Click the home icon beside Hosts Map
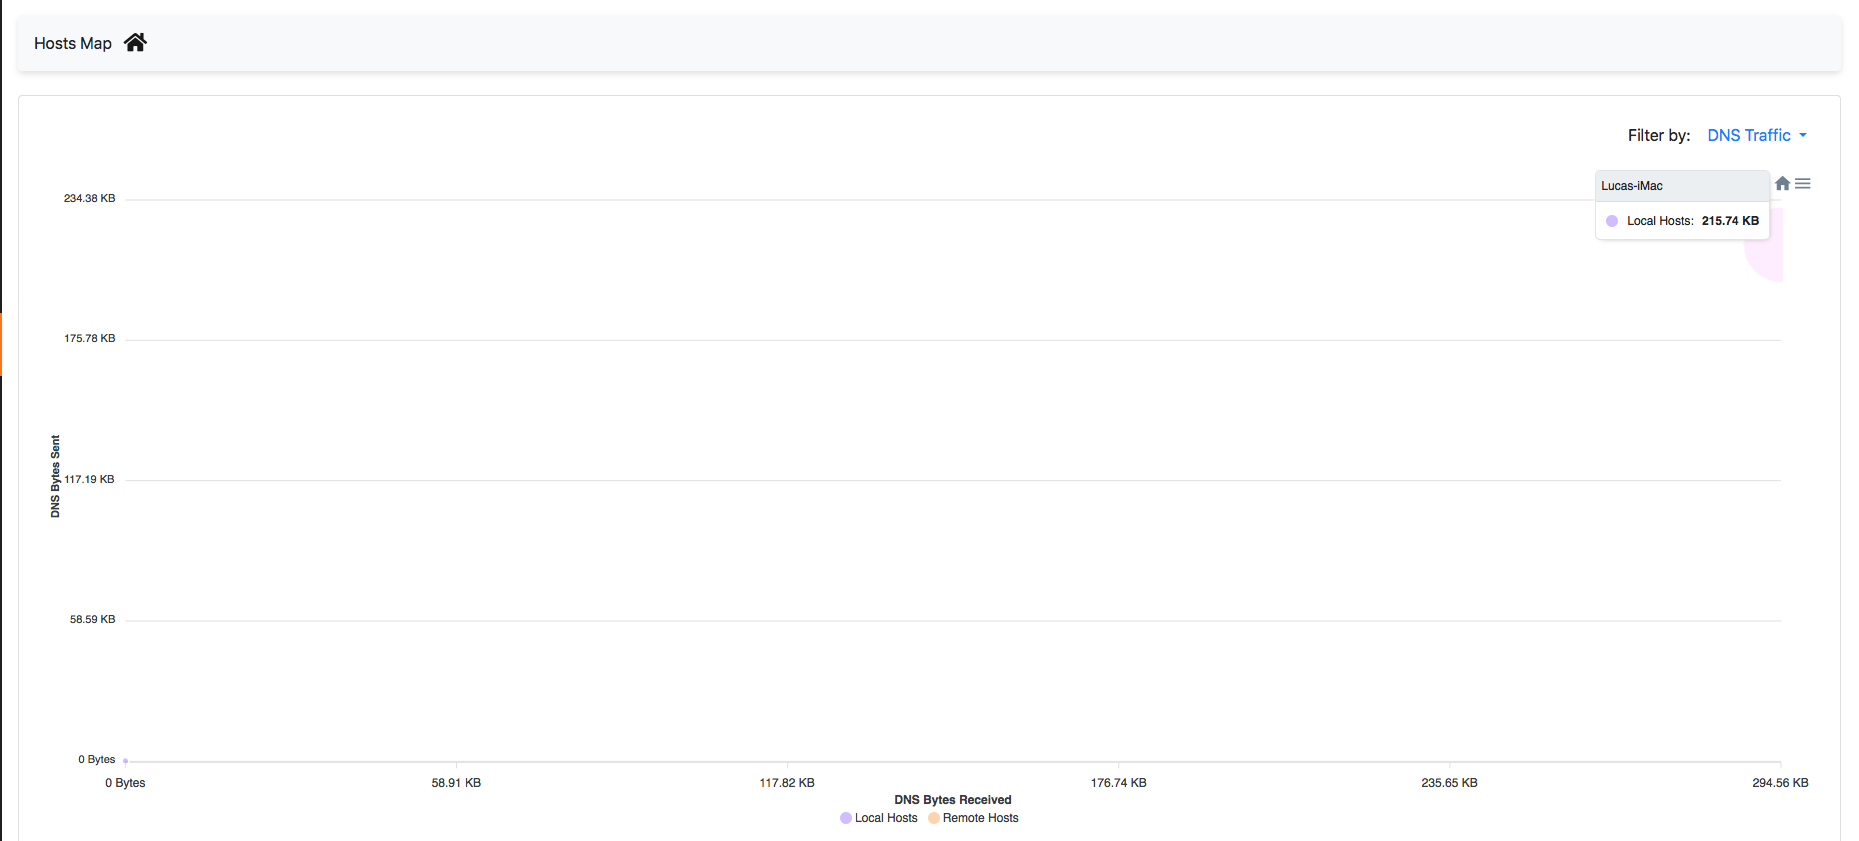Viewport: 1859px width, 841px height. tap(135, 42)
